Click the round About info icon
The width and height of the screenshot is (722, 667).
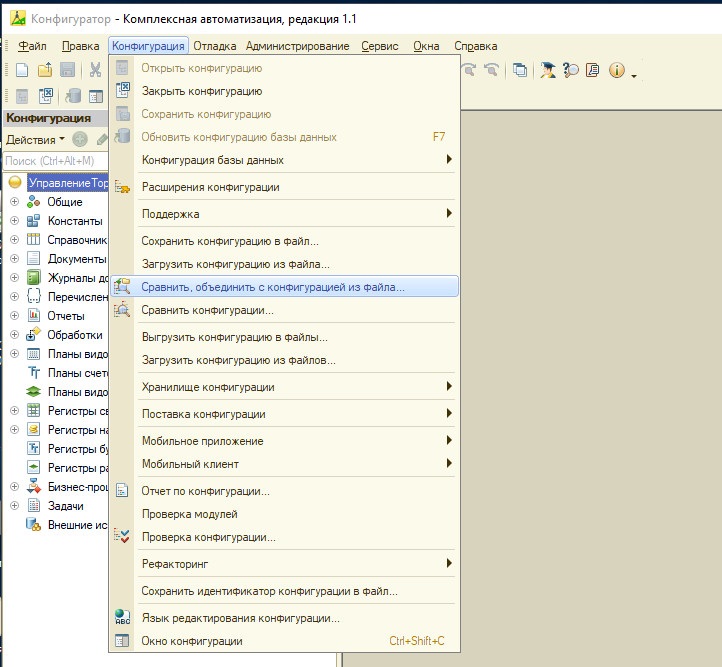(616, 70)
